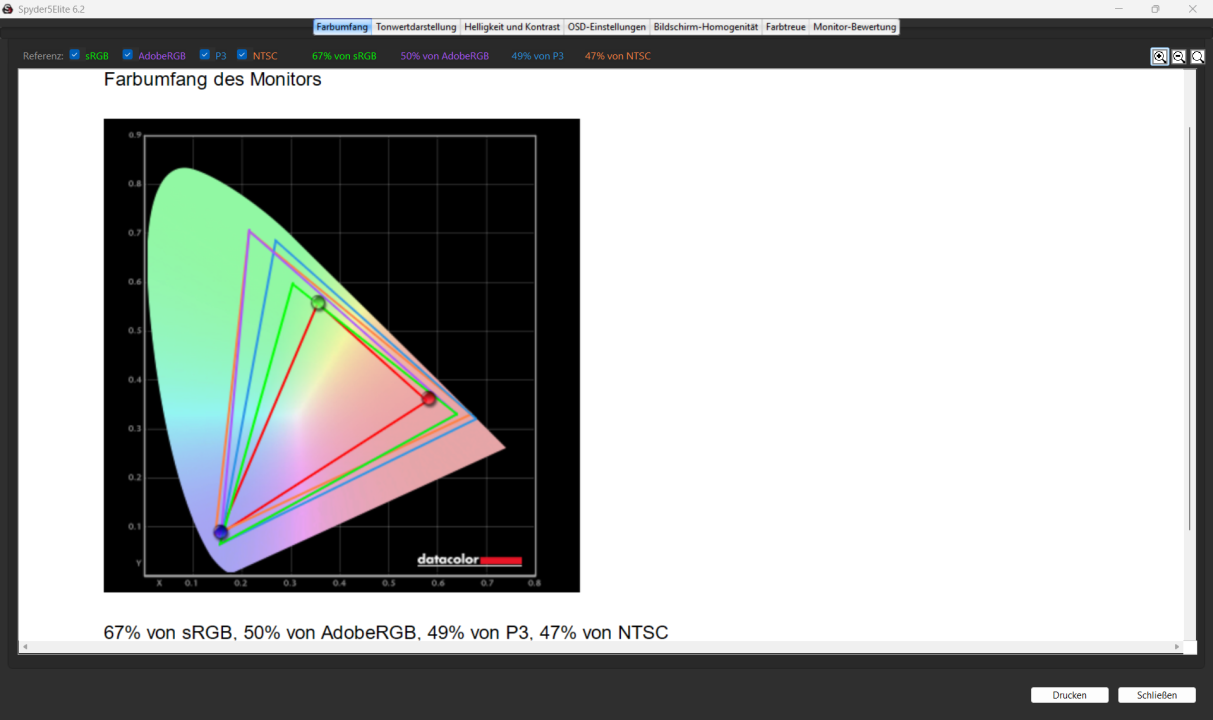The image size is (1213, 720).
Task: Click the reset zoom magnifier icon
Action: 1197,57
